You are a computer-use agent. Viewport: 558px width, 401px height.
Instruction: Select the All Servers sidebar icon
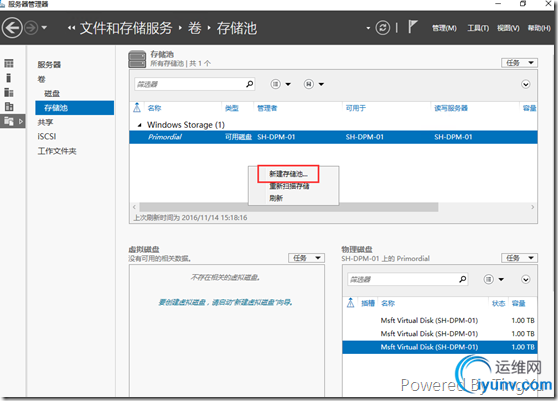(9, 93)
